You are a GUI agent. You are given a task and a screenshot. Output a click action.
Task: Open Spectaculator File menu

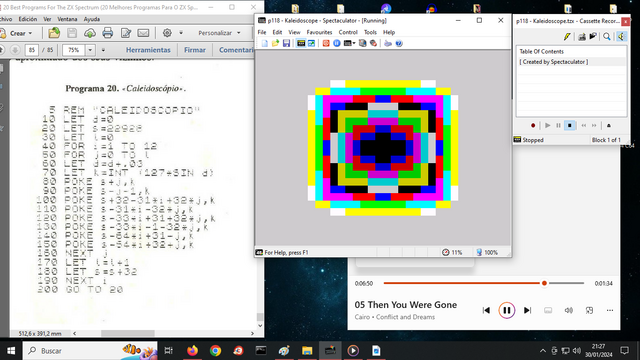pos(262,32)
